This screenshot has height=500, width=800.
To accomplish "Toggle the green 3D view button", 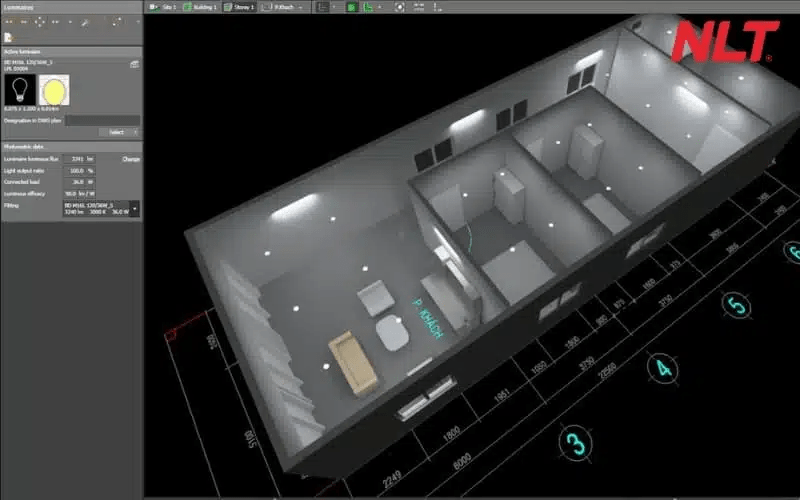I will point(352,6).
